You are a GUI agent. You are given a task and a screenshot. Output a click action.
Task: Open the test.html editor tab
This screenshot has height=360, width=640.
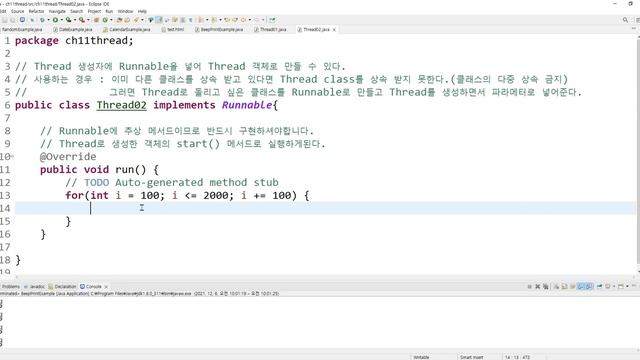[x=173, y=29]
